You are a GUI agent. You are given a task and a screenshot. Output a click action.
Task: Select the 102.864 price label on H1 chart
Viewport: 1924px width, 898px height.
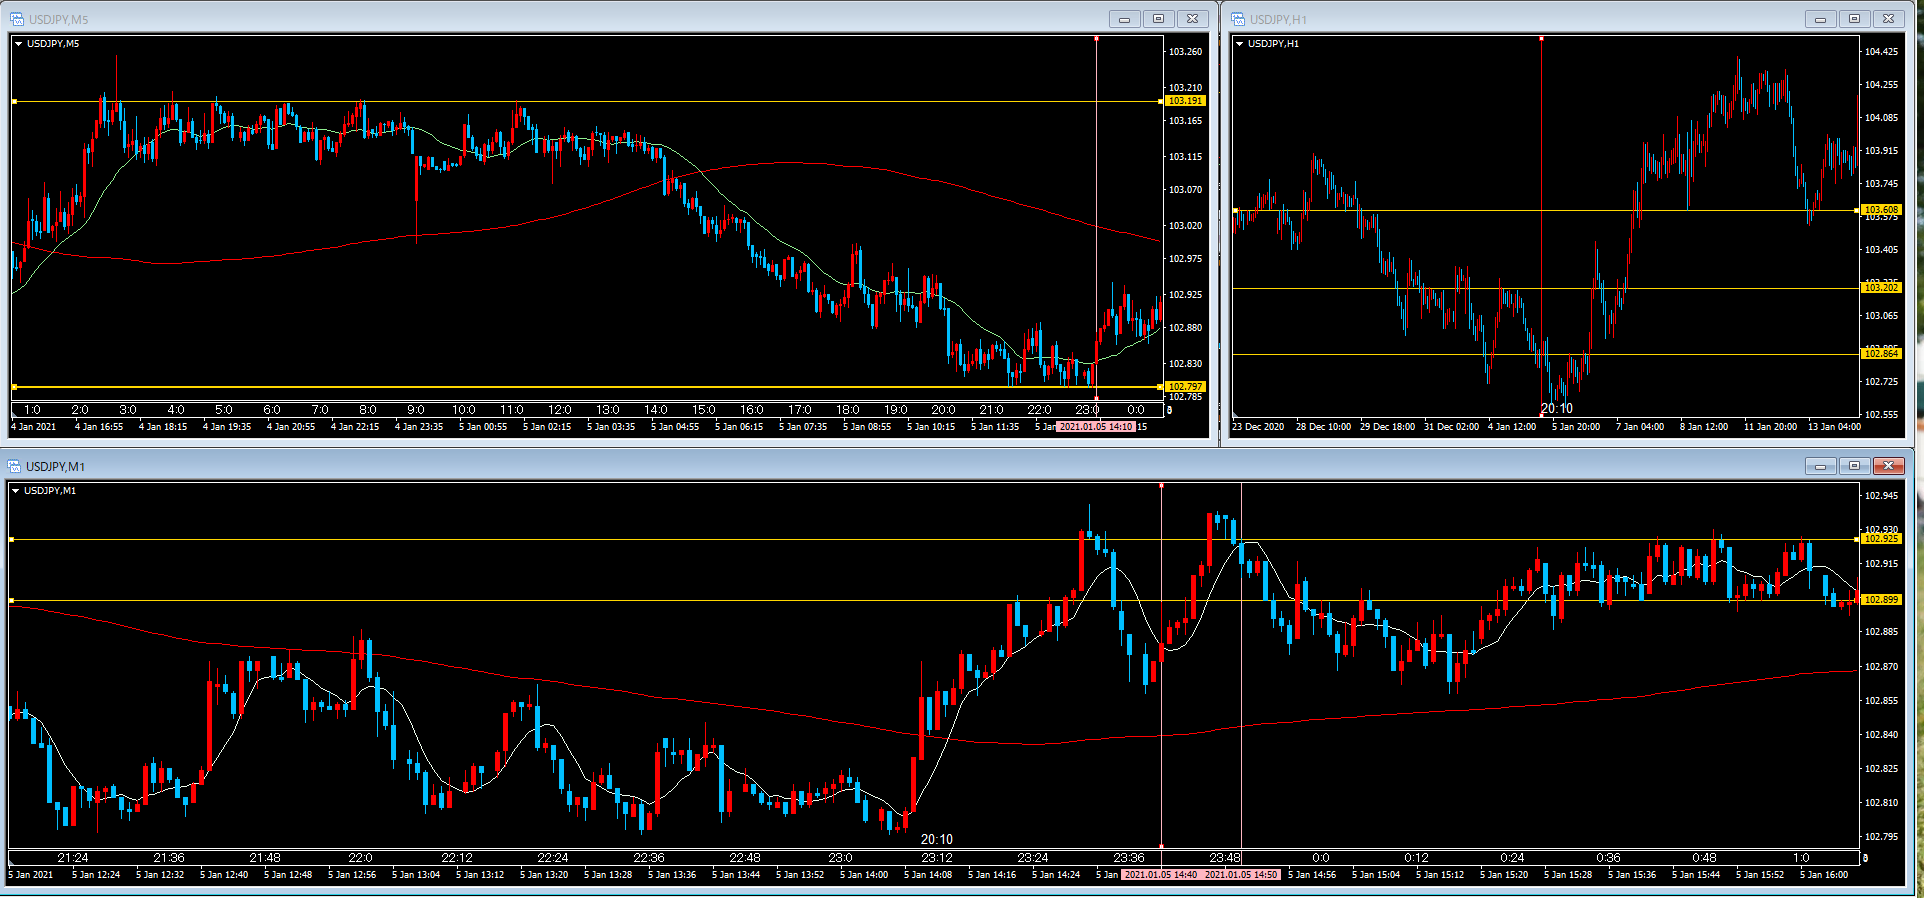coord(1881,354)
